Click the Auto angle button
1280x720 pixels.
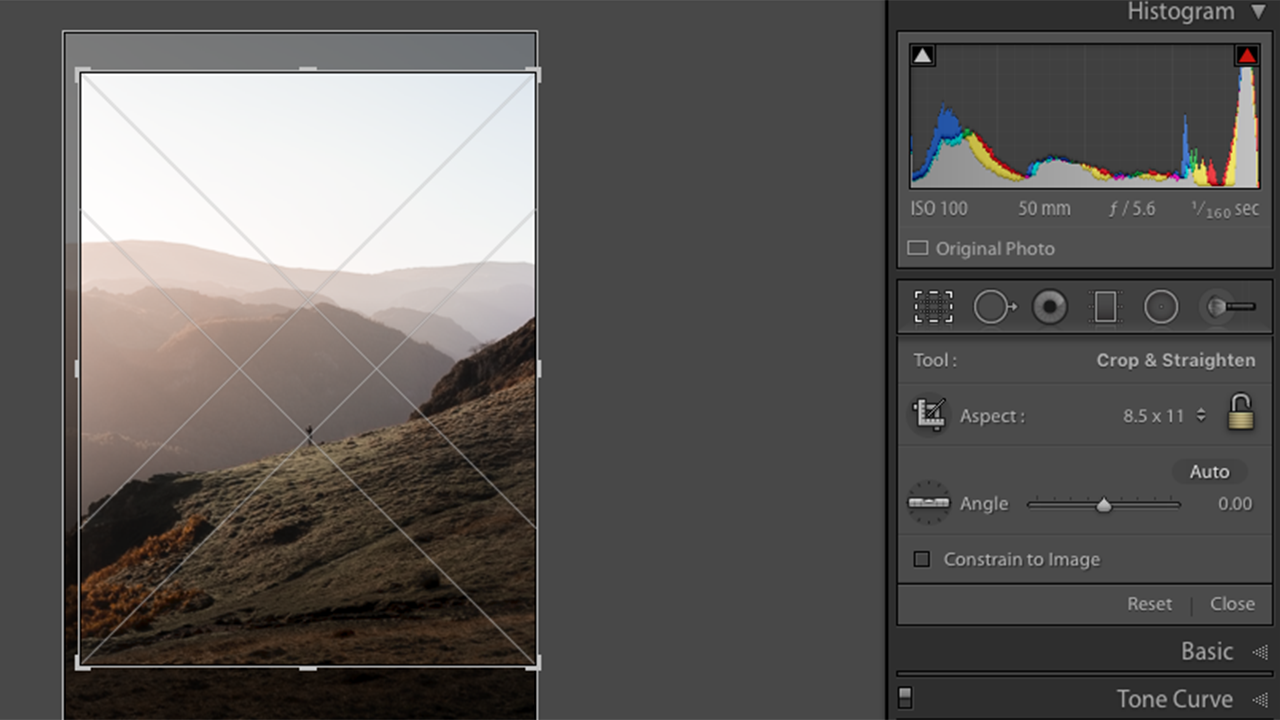pos(1209,472)
